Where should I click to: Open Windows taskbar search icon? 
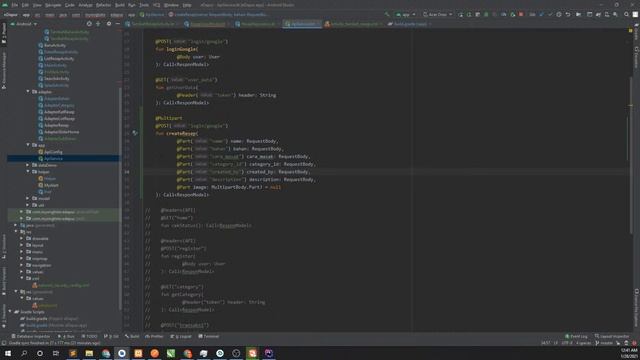point(24,353)
